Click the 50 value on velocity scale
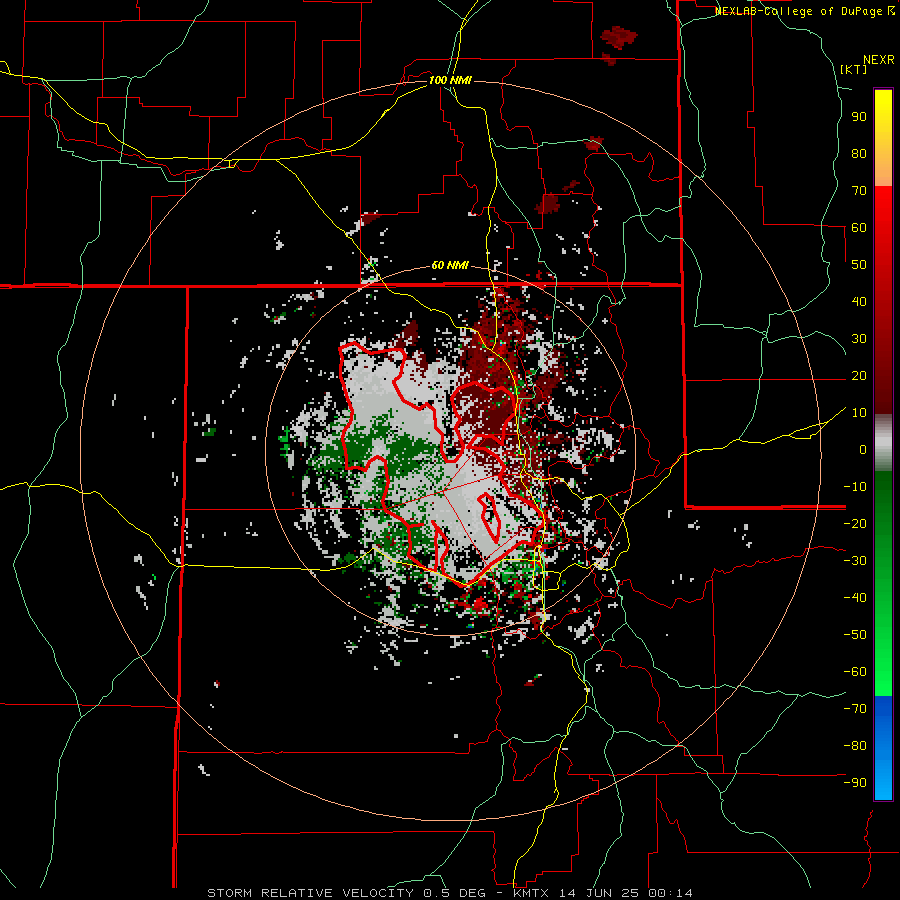Image resolution: width=900 pixels, height=900 pixels. click(x=859, y=265)
